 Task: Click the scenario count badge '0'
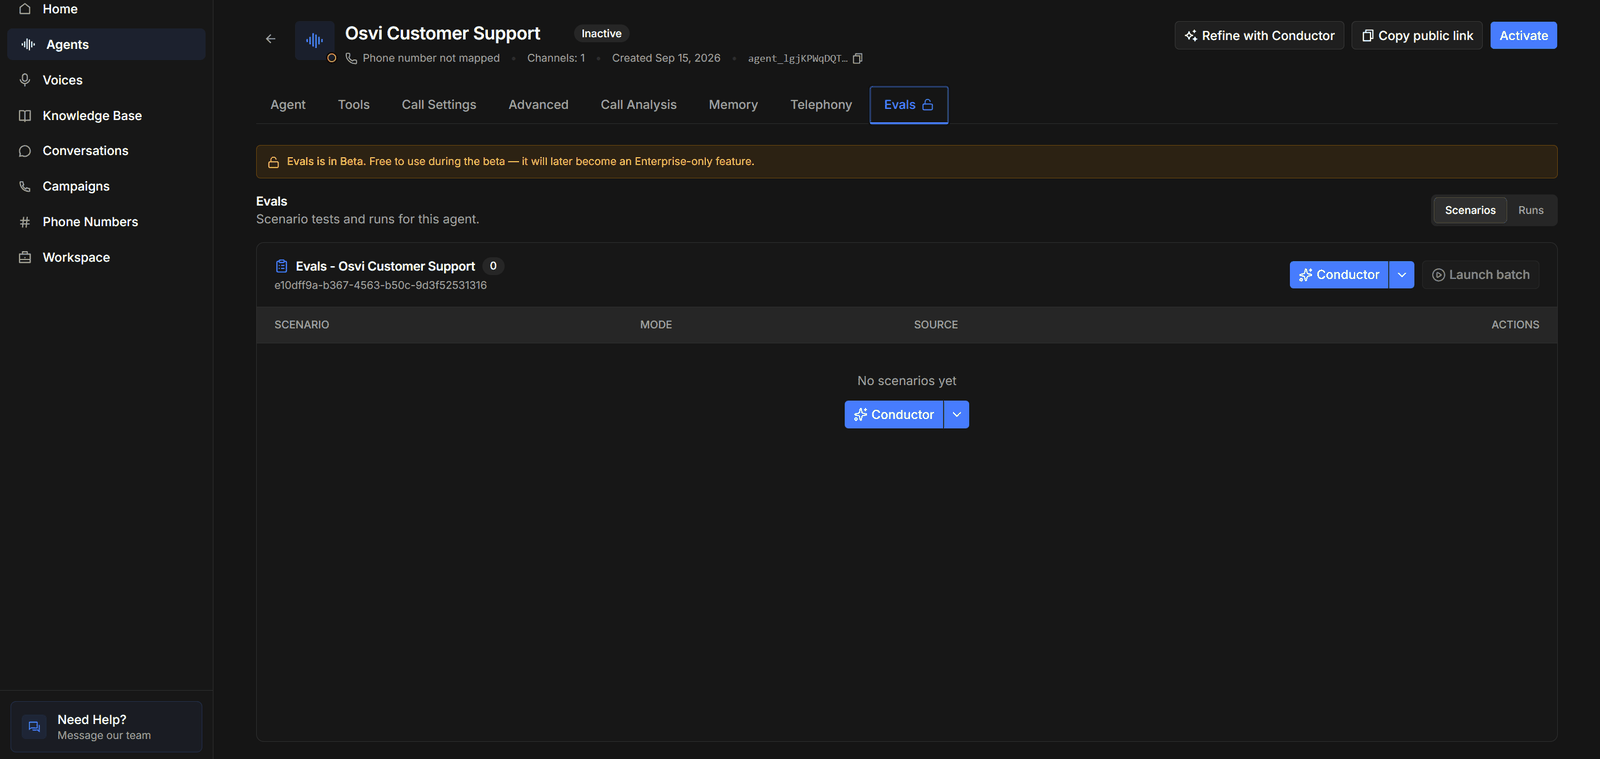pyautogui.click(x=493, y=266)
